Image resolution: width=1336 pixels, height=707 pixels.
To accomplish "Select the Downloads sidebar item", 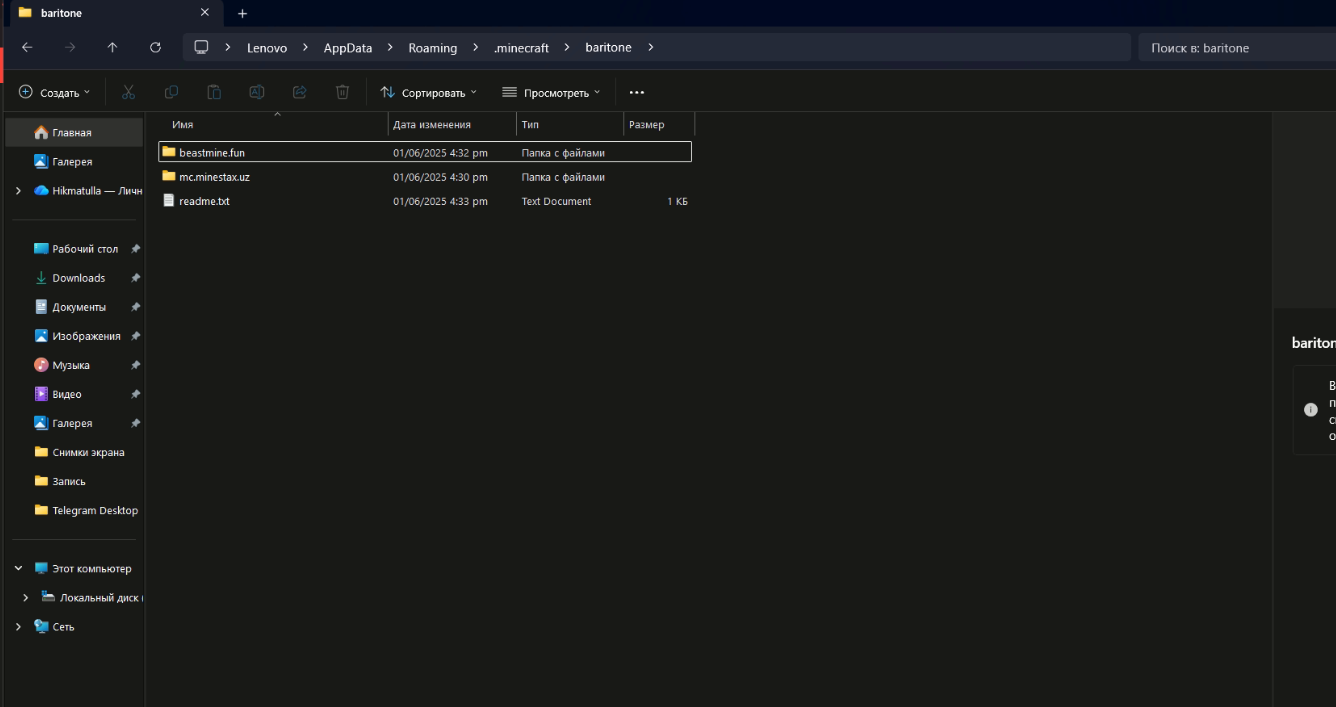I will pos(78,278).
